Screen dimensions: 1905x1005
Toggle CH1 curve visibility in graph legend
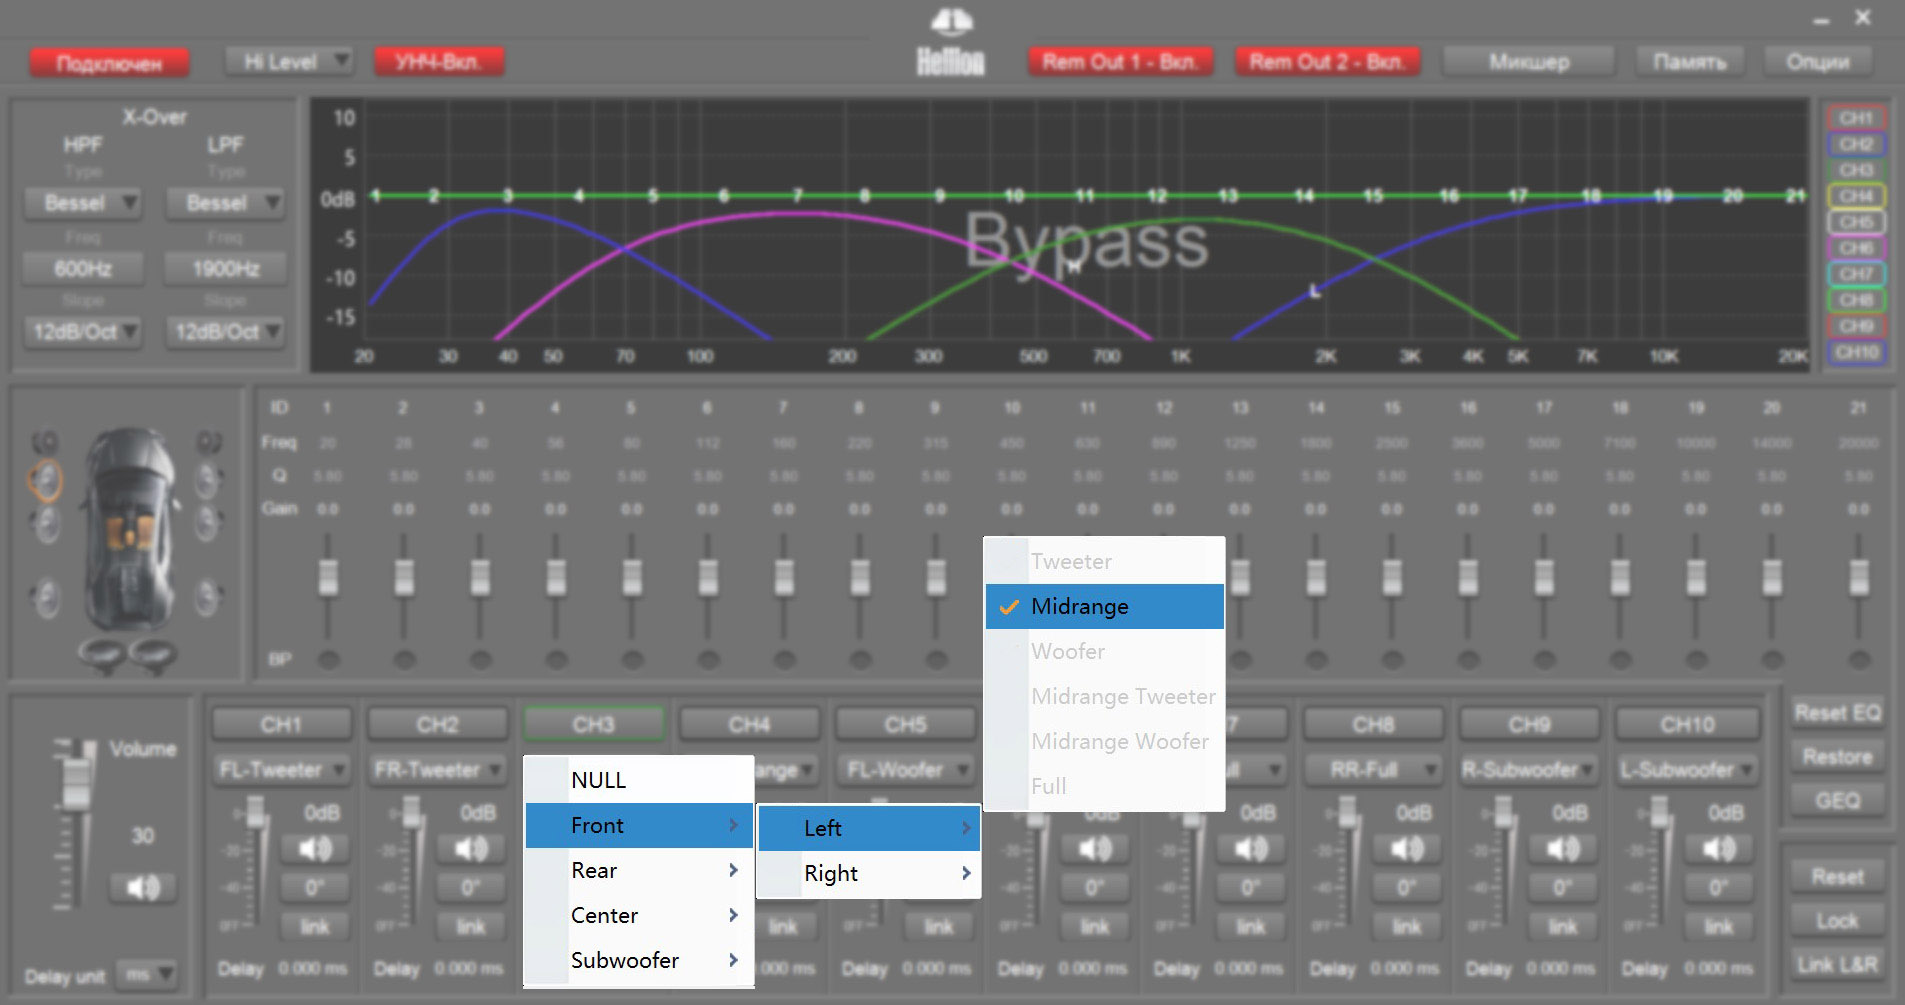[x=1856, y=118]
